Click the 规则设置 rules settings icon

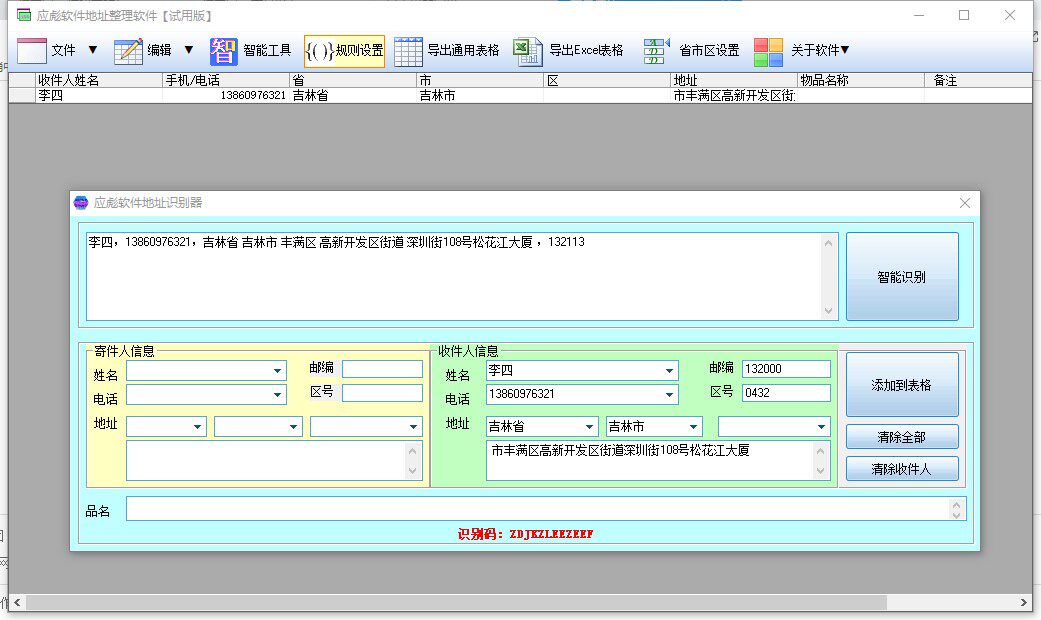click(x=344, y=50)
